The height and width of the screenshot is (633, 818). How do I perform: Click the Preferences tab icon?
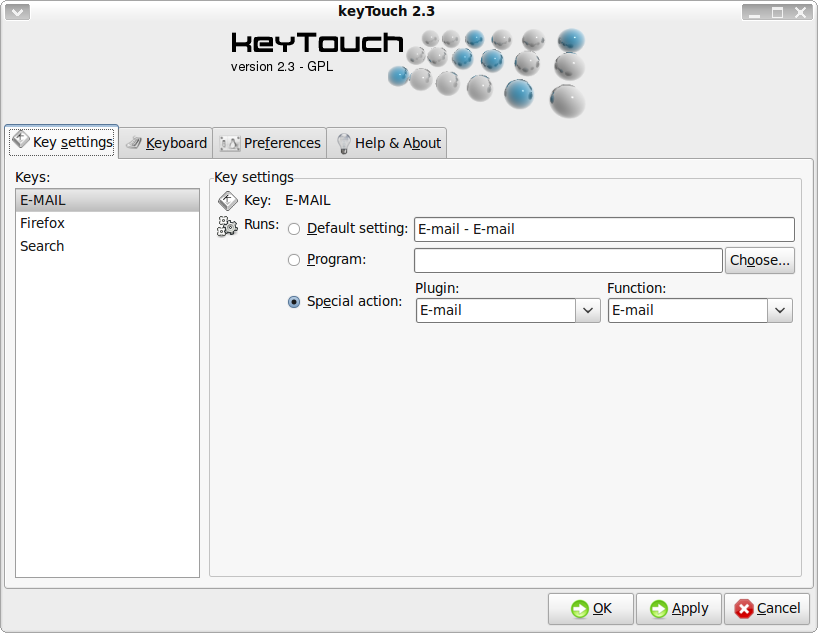coord(230,143)
